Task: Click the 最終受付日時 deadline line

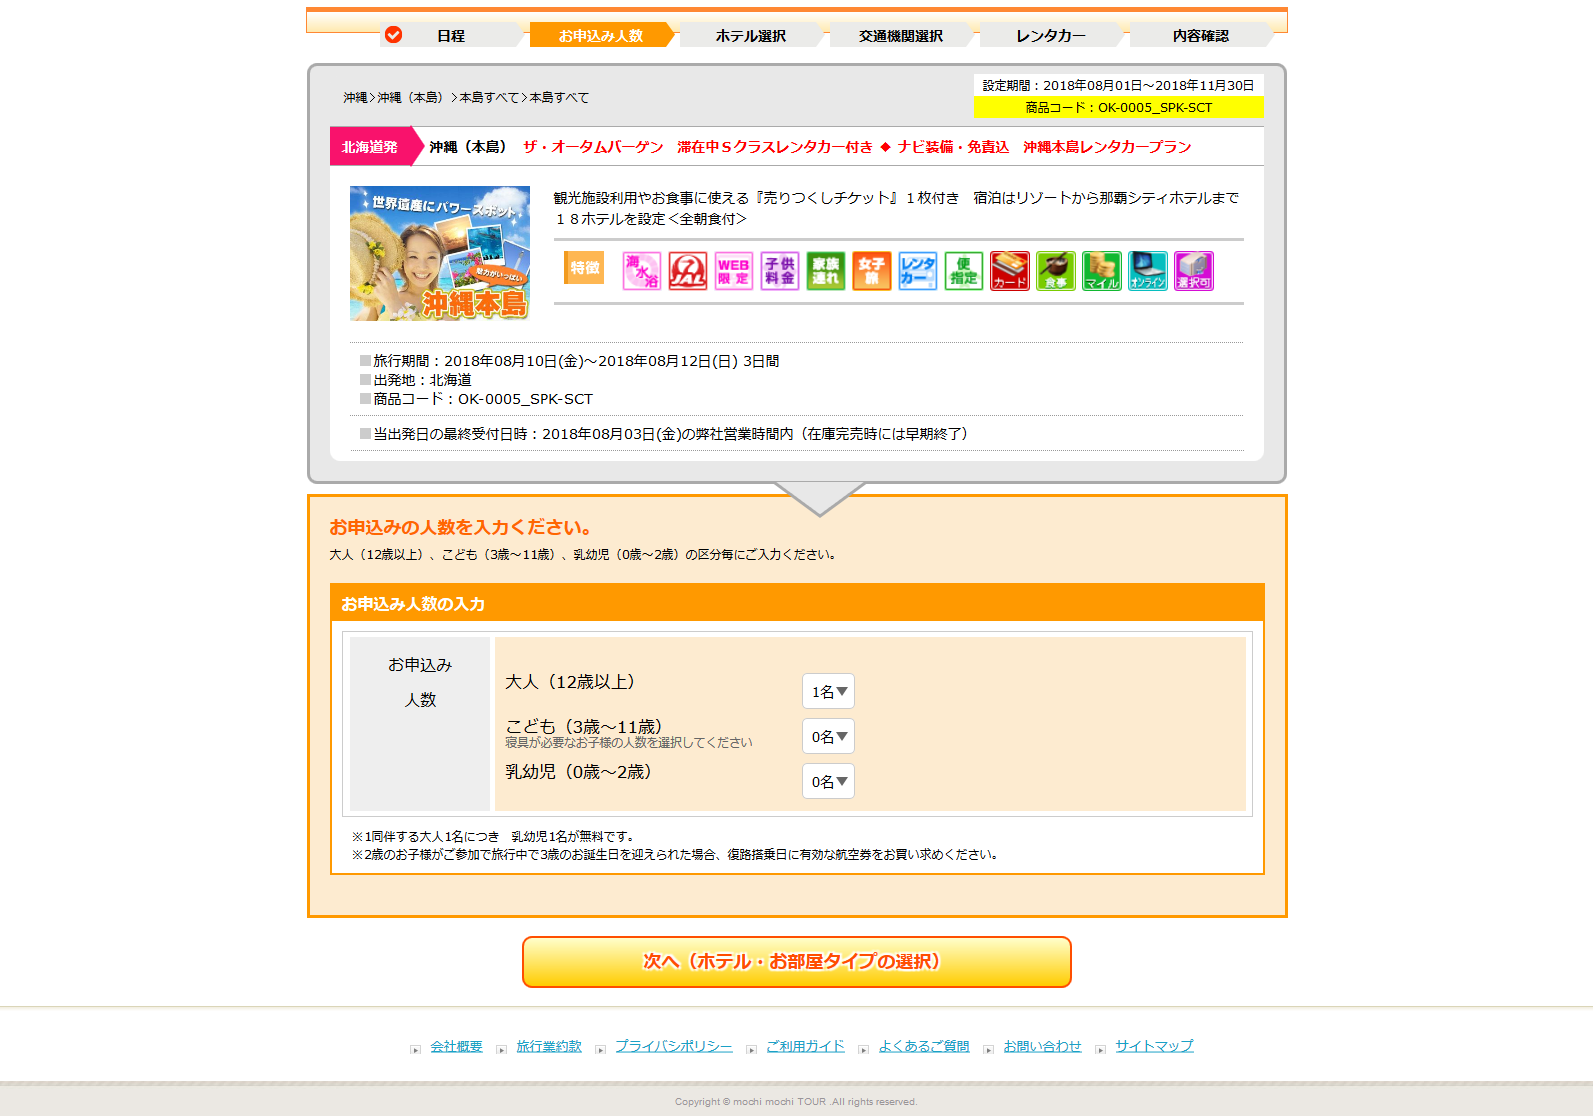Action: pyautogui.click(x=665, y=434)
